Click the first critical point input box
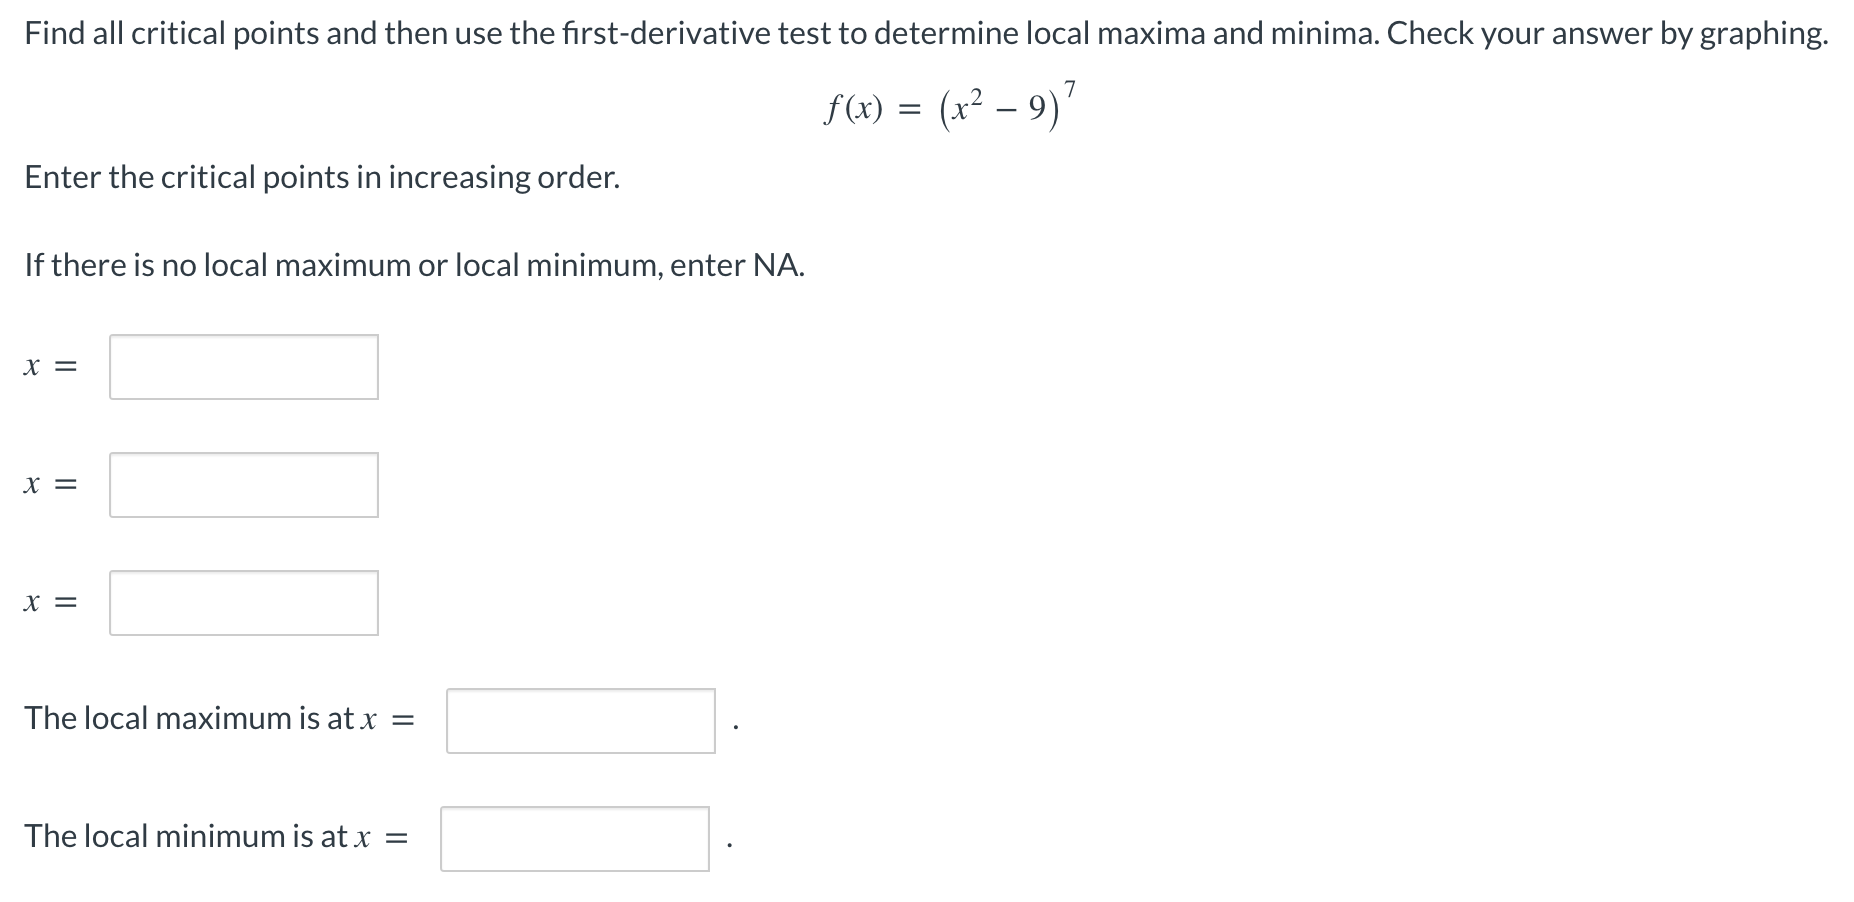Image resolution: width=1854 pixels, height=902 pixels. 243,367
